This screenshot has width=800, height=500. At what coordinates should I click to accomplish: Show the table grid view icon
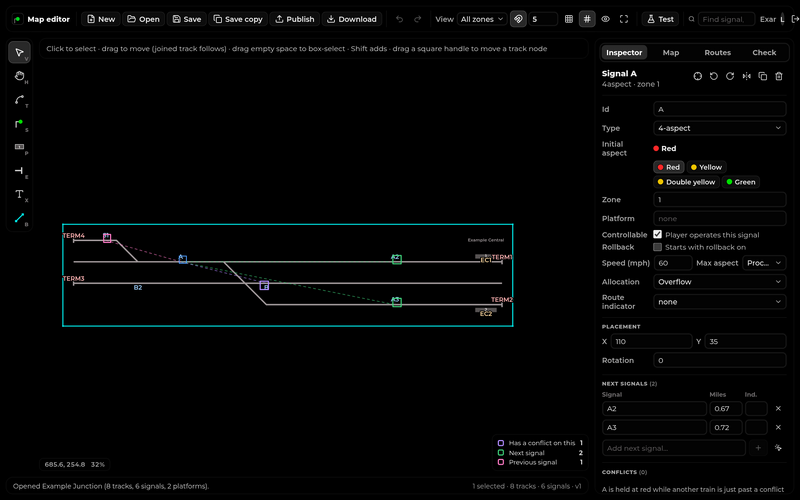(x=569, y=19)
